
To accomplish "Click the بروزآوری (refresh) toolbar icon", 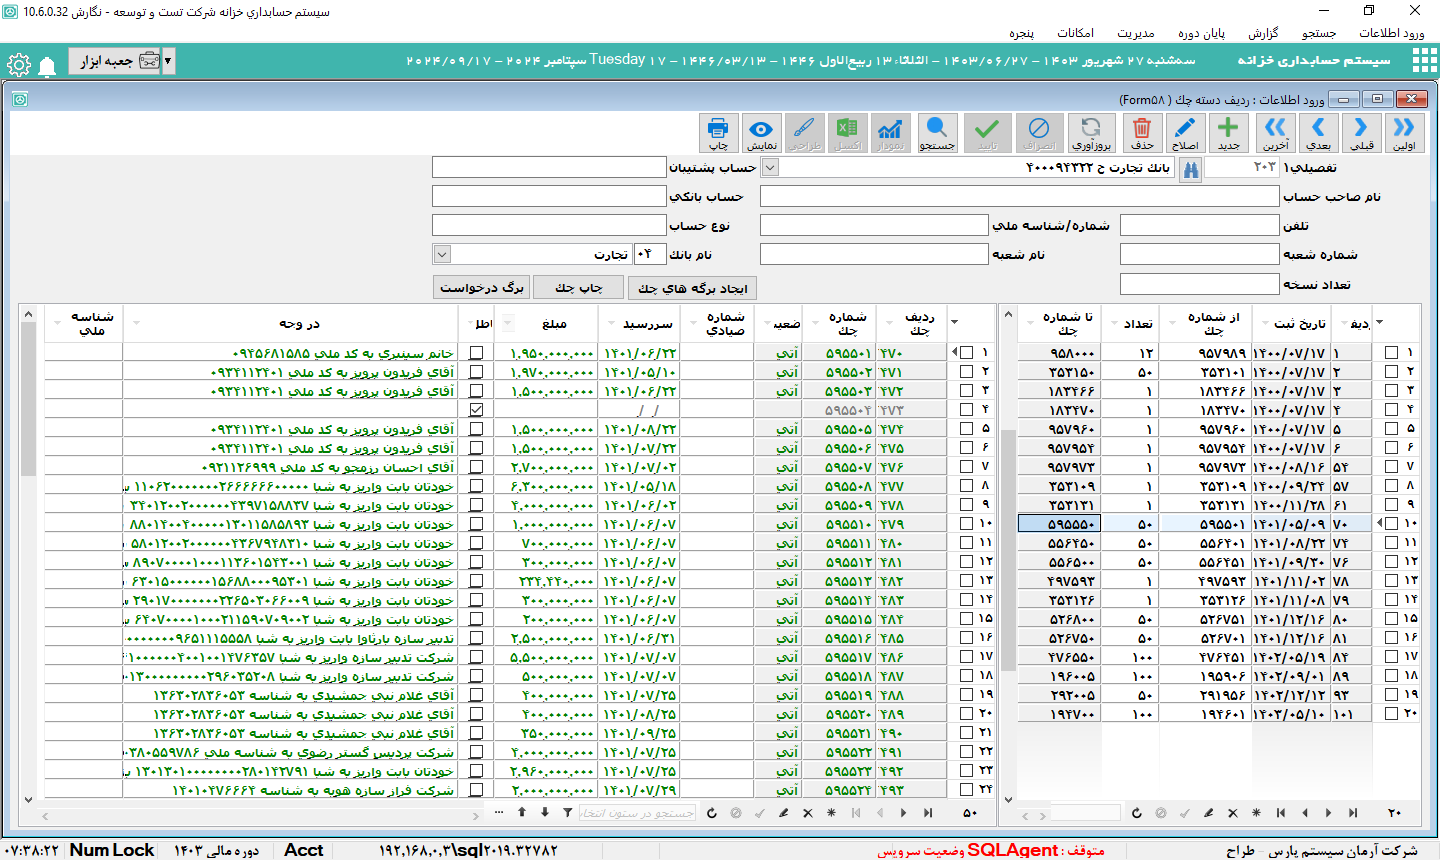I will pos(1091,133).
